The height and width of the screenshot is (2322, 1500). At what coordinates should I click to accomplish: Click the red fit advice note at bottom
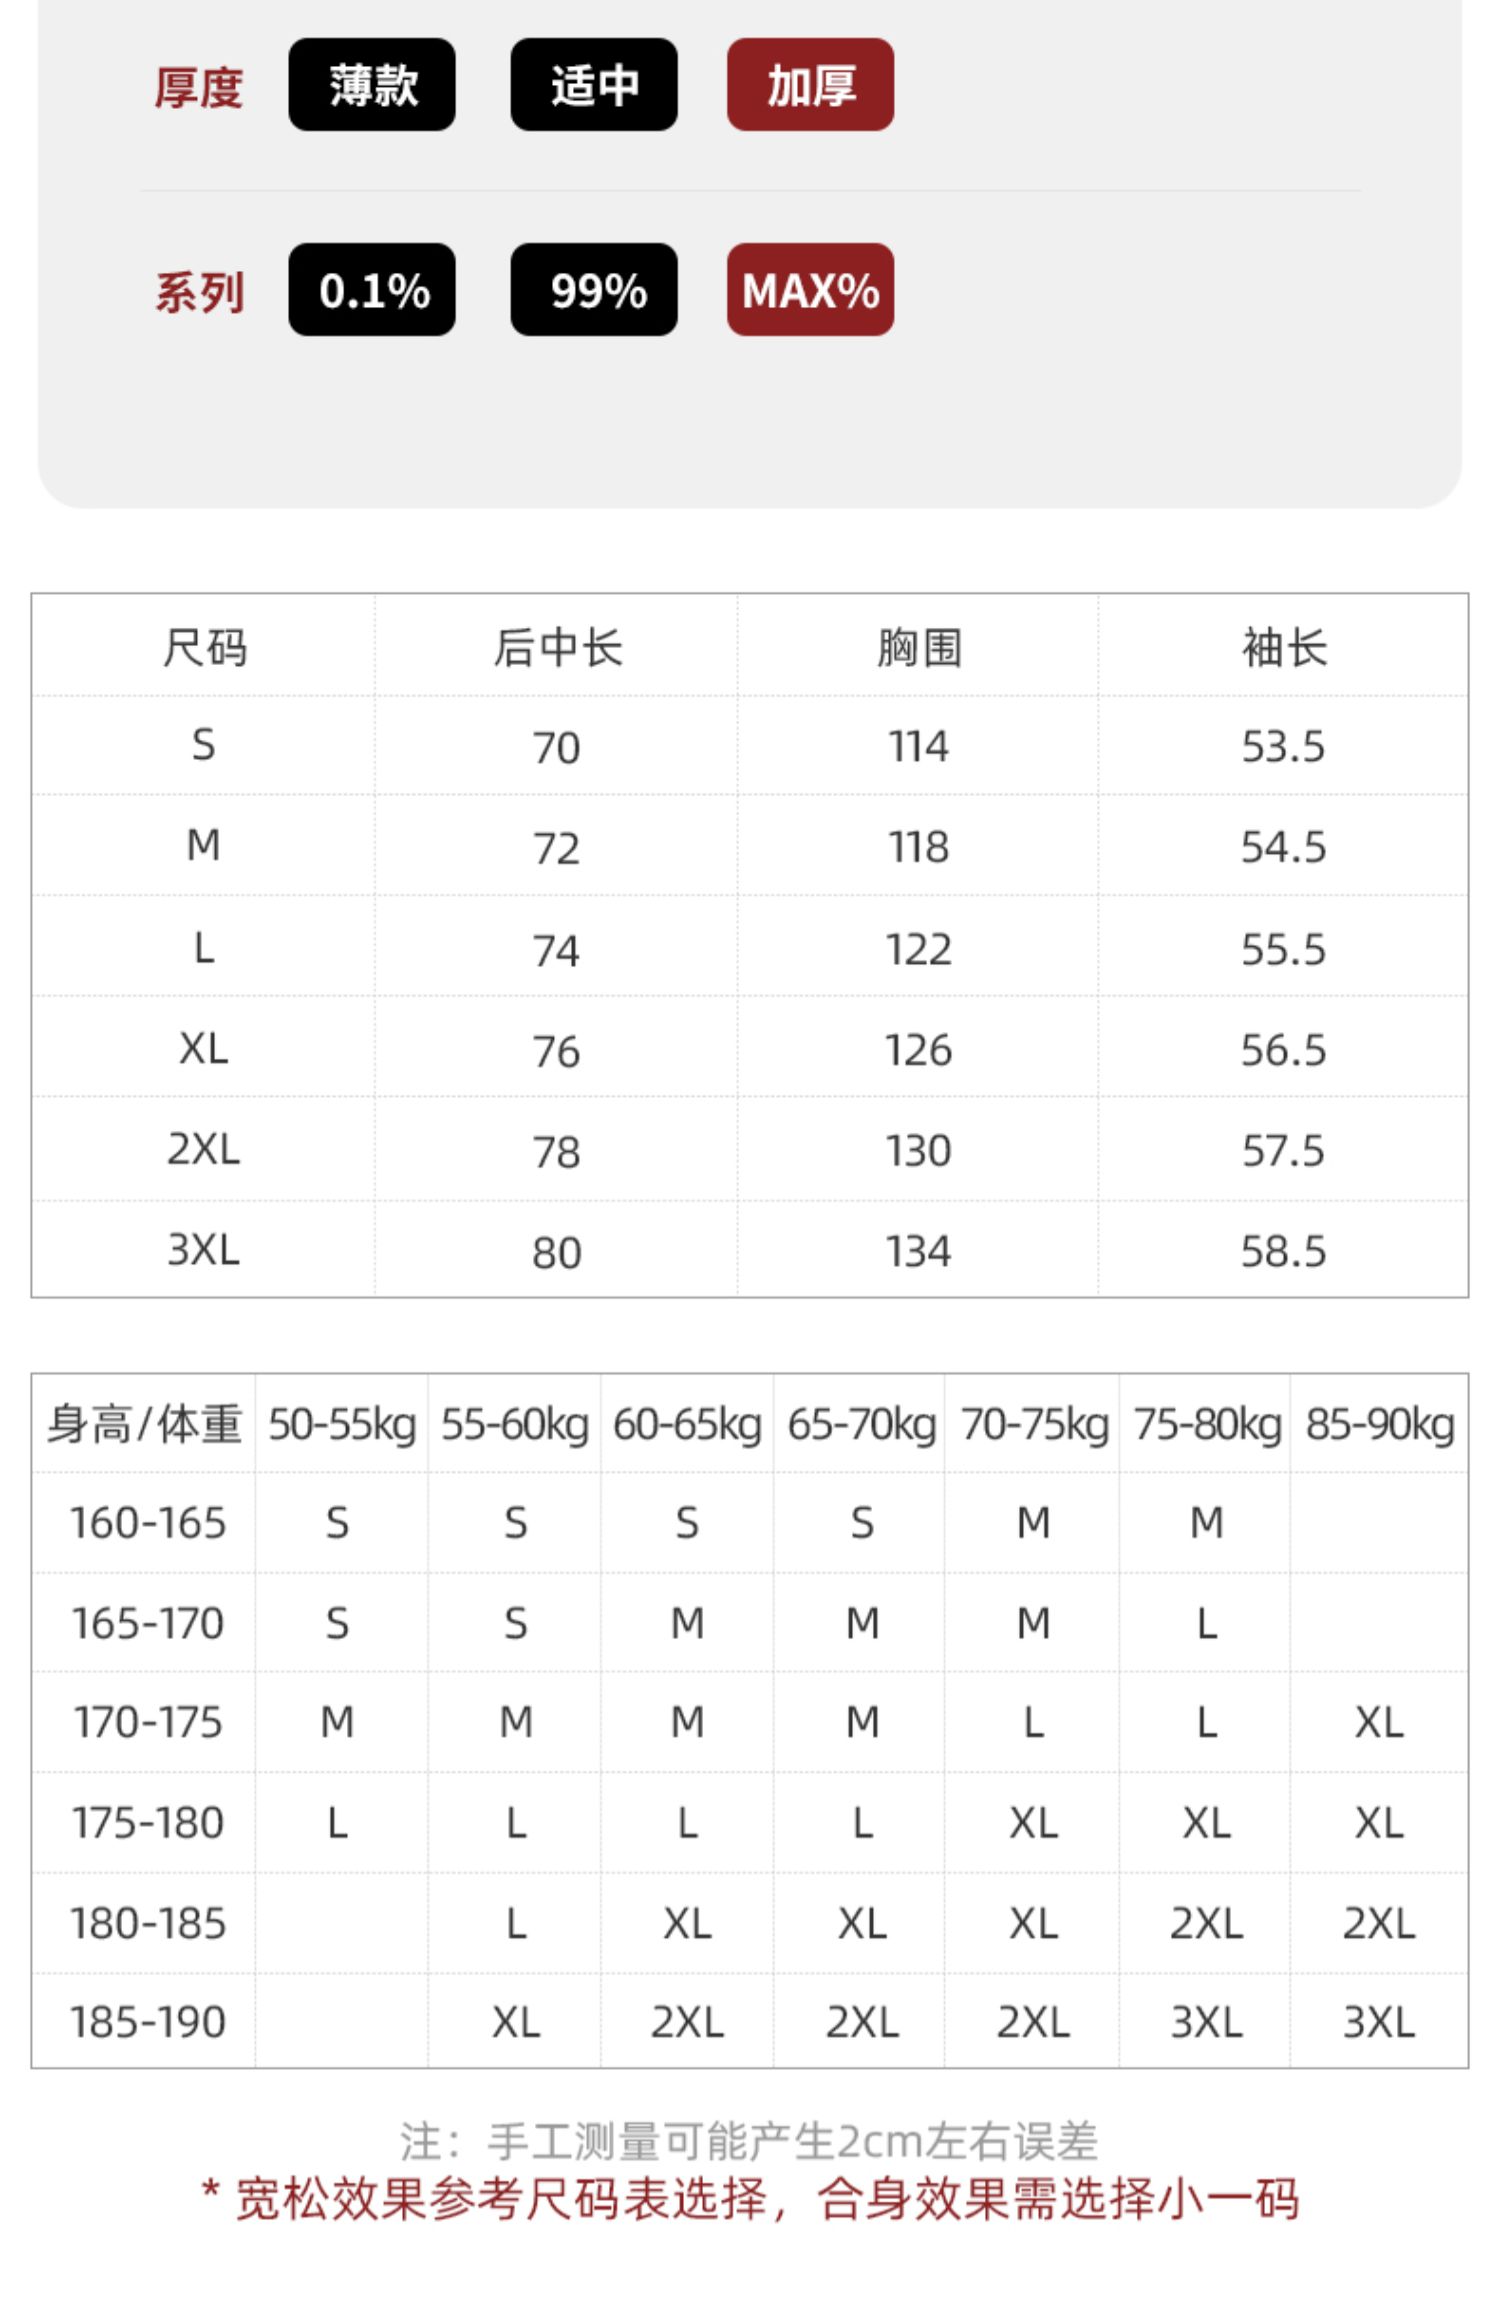point(750,2200)
